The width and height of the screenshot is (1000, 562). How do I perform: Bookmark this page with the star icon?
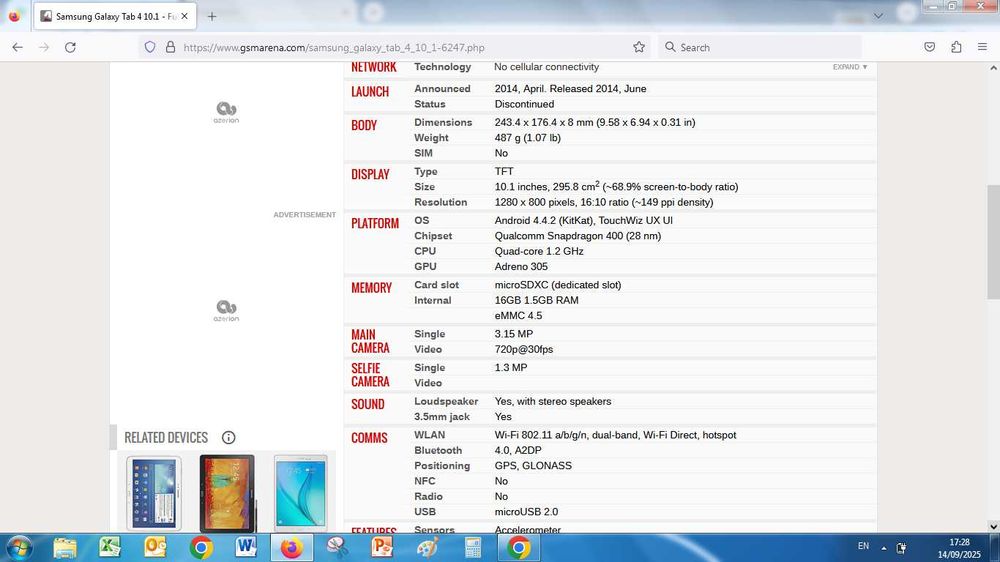click(x=639, y=47)
